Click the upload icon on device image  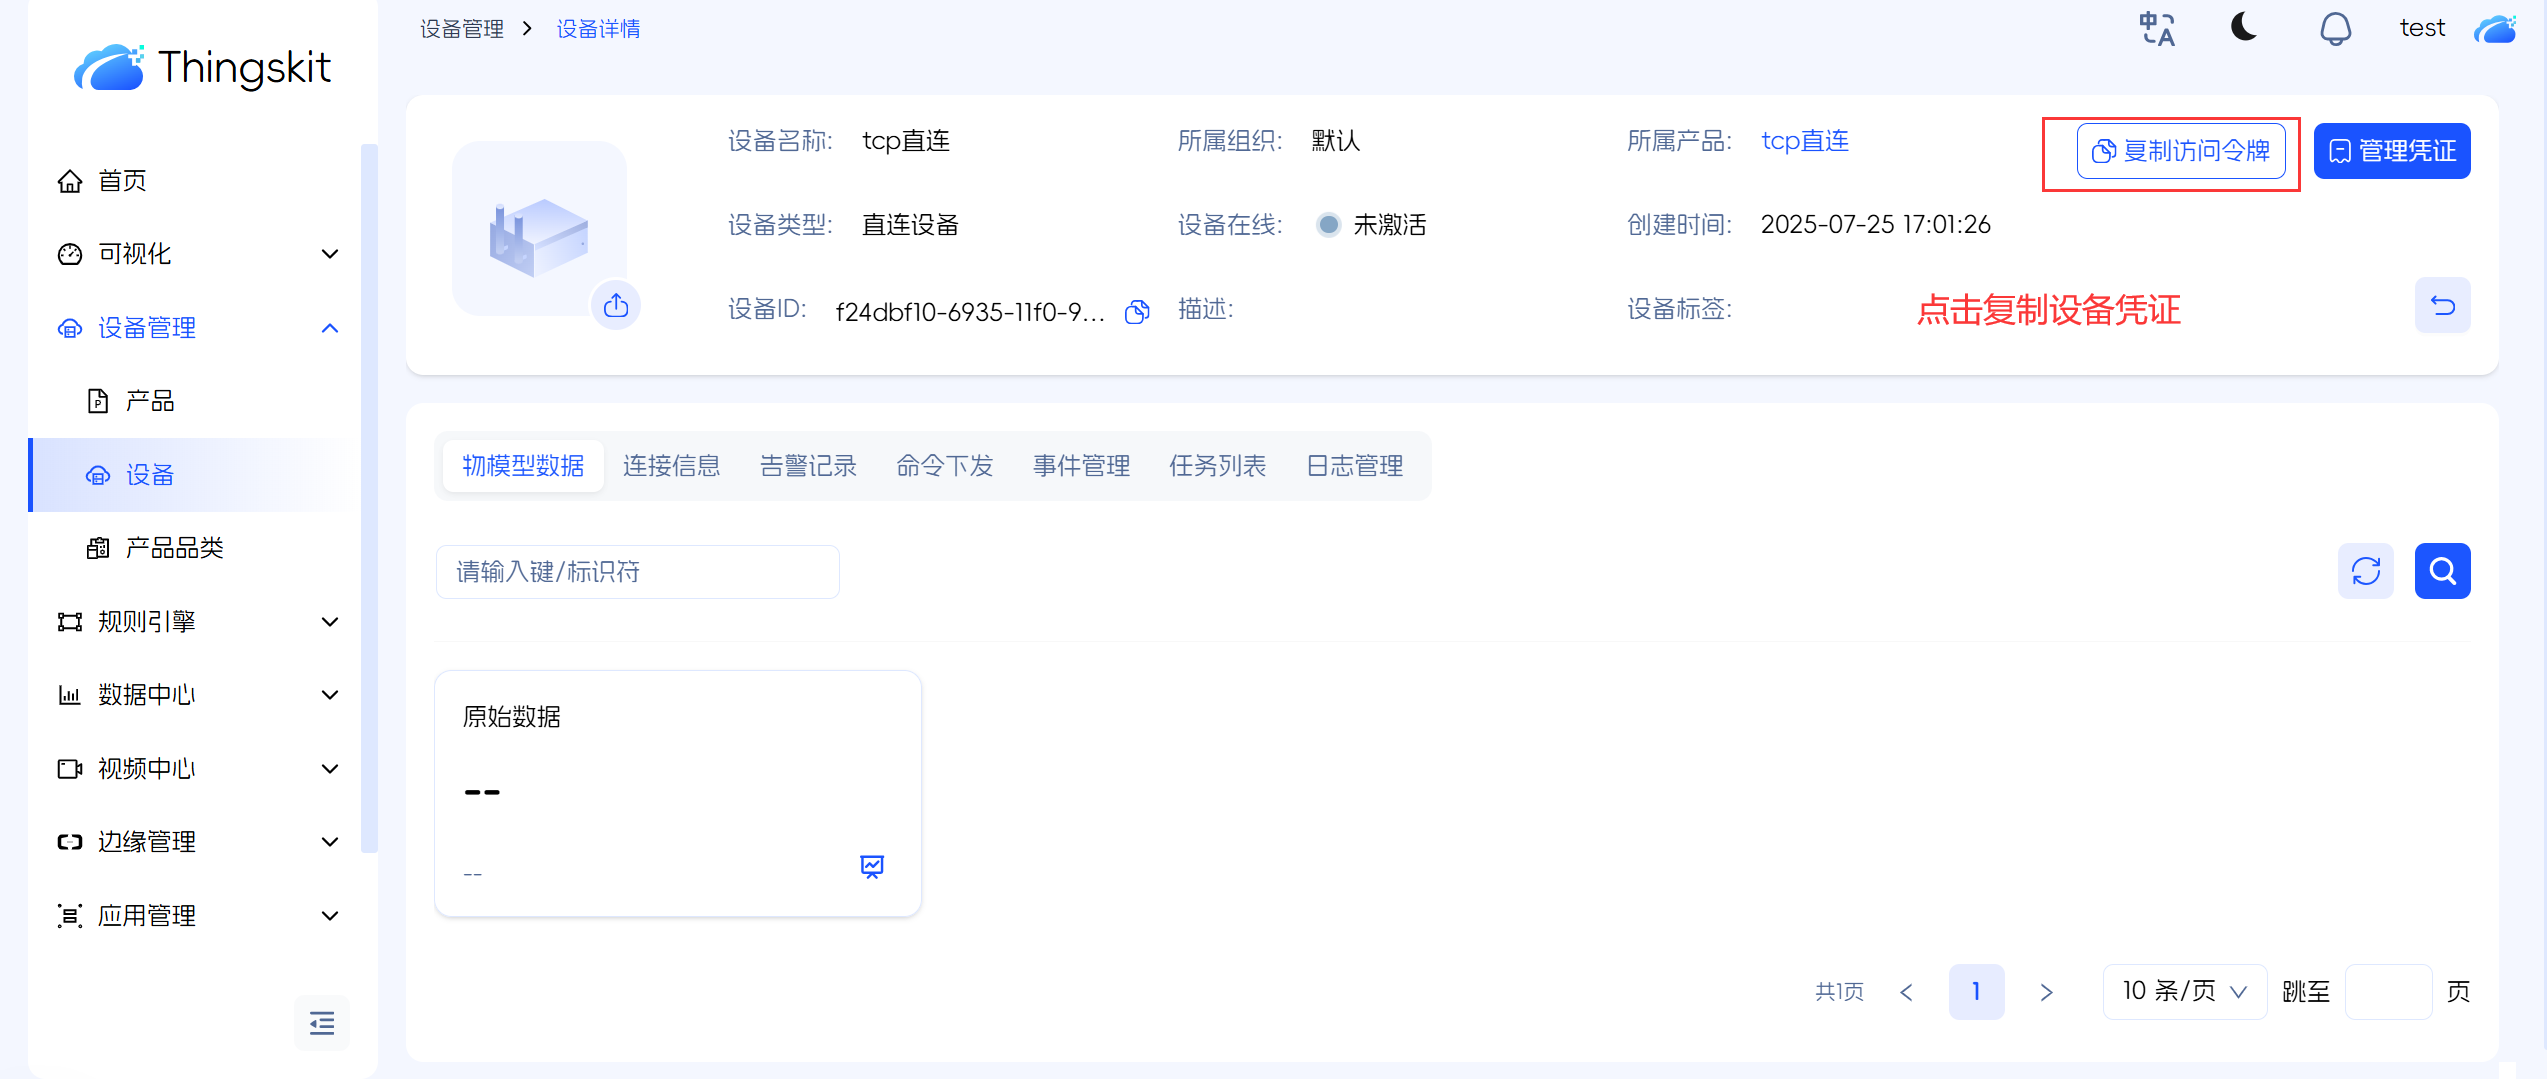(x=616, y=305)
